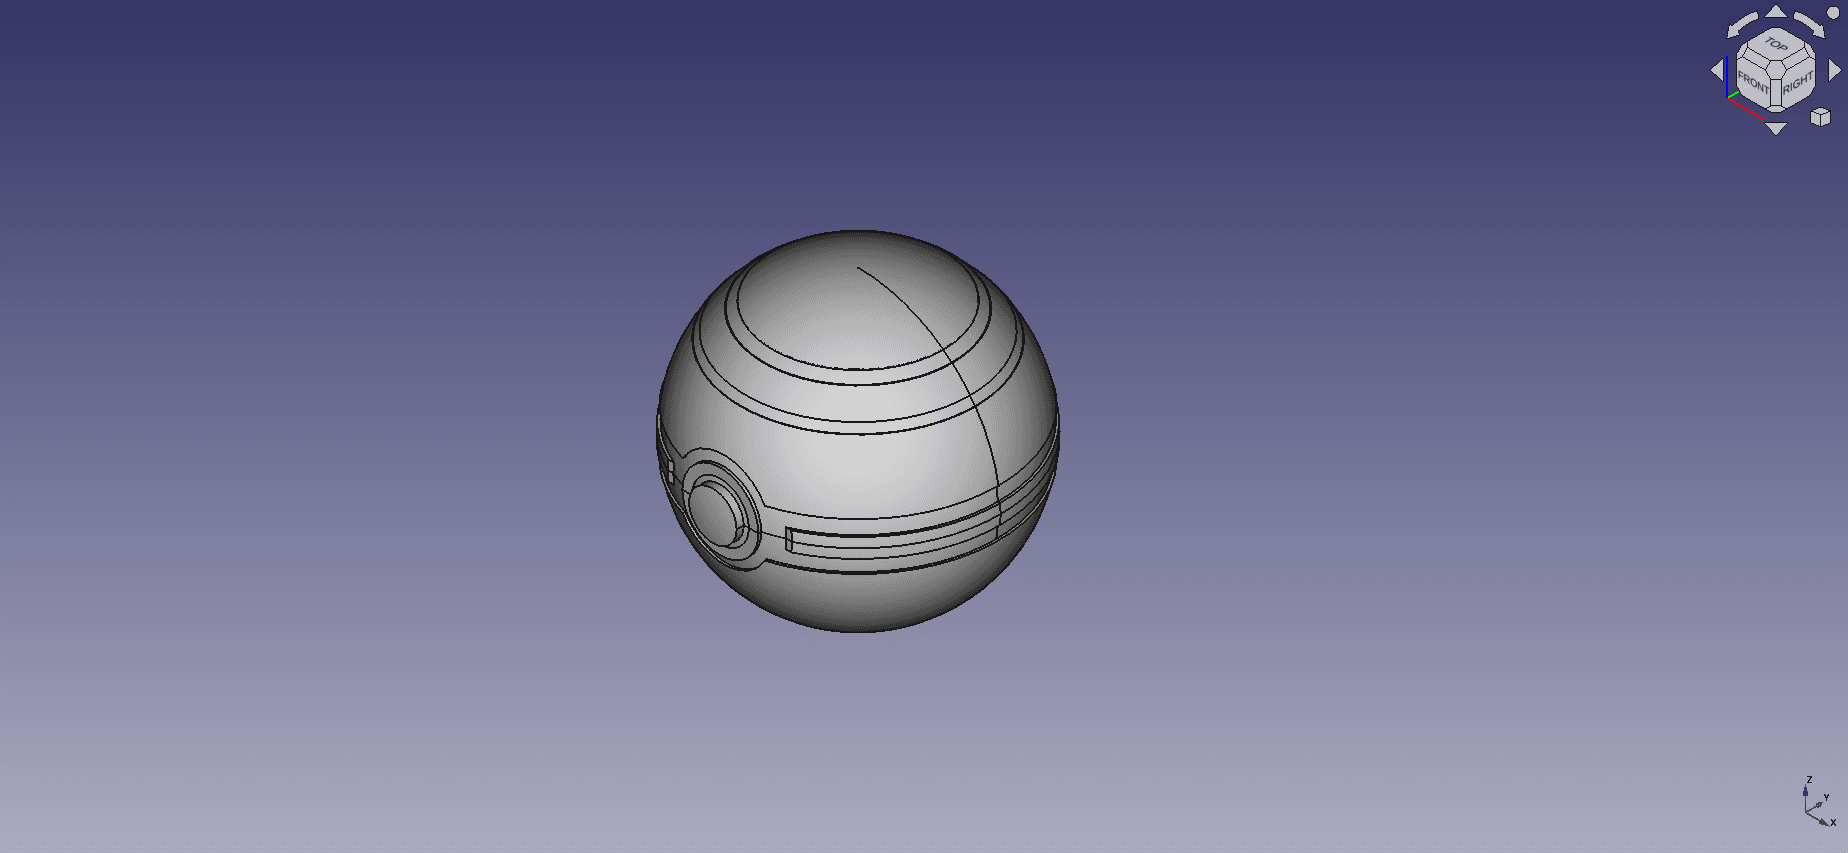Viewport: 1848px width, 853px height.
Task: Select the RIGHT face of navigation cube
Action: point(1798,84)
